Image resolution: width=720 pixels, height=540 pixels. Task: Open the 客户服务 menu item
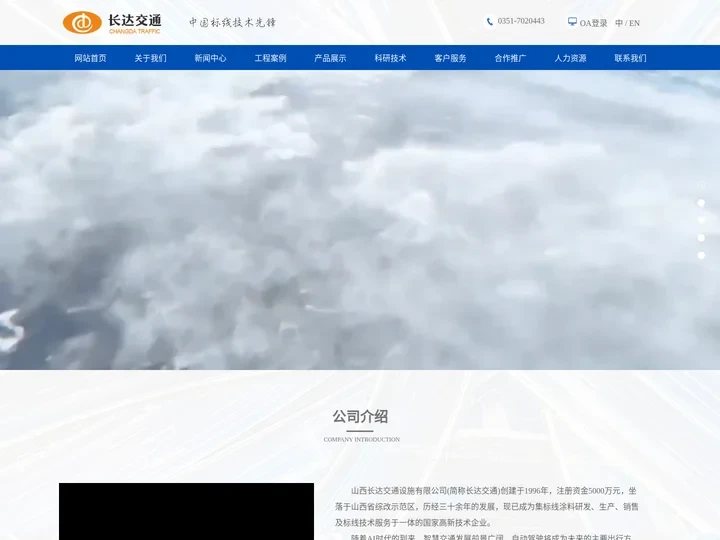(450, 58)
